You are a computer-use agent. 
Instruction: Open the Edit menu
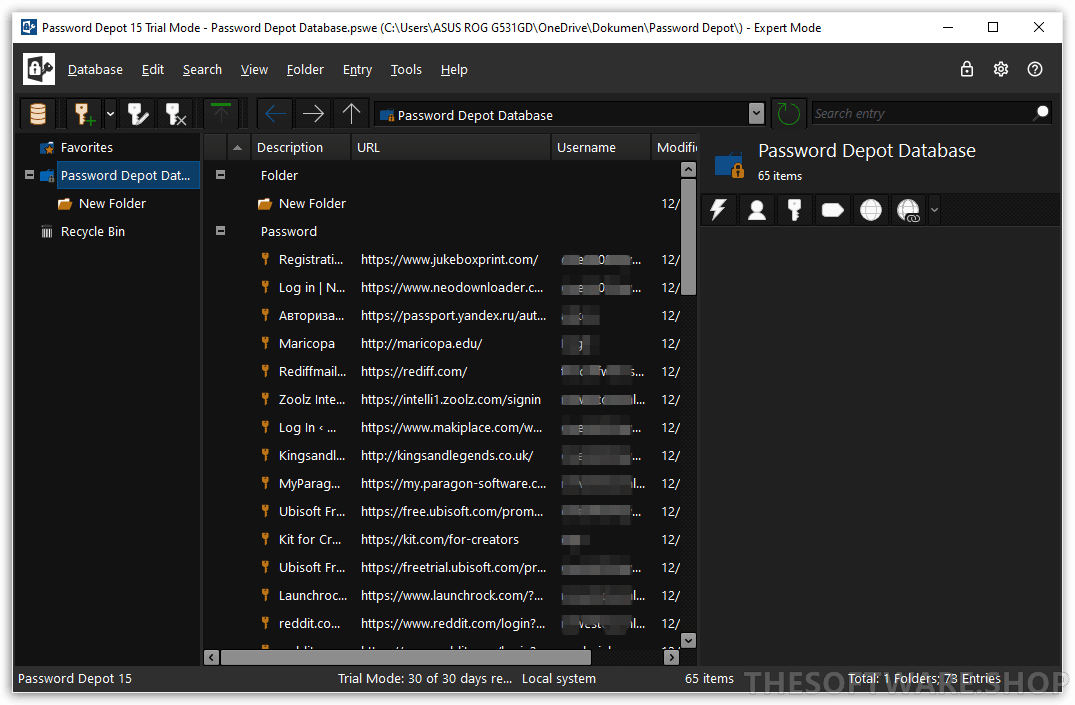click(x=153, y=69)
